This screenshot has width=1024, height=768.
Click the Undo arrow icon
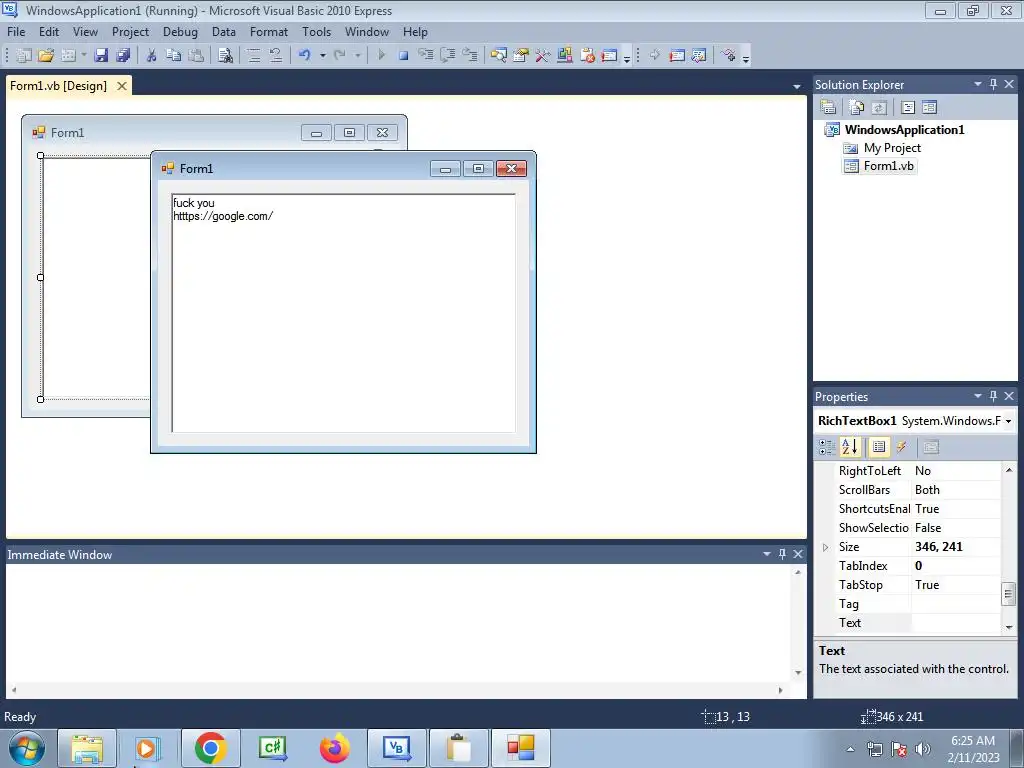click(304, 56)
